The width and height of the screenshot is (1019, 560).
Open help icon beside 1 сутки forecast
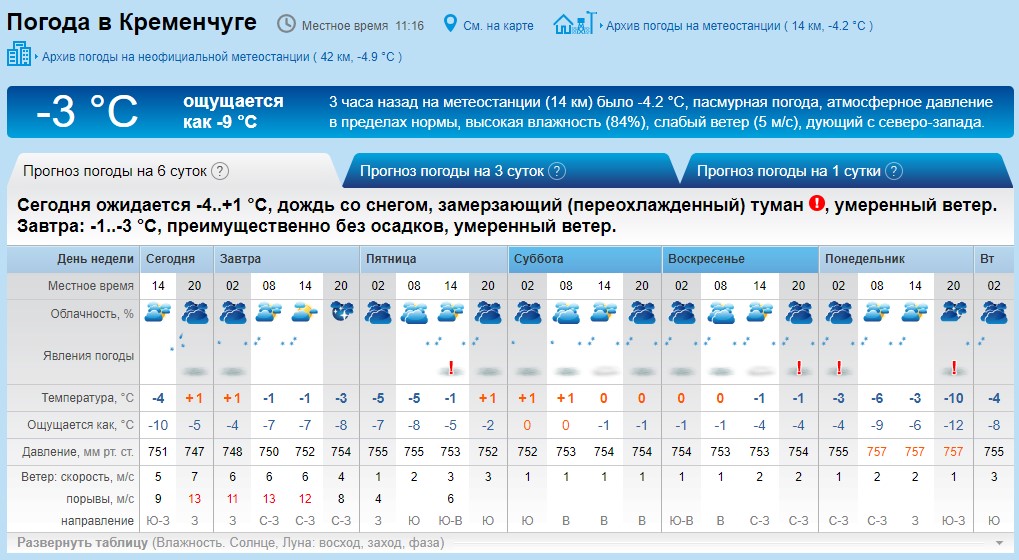coord(894,171)
